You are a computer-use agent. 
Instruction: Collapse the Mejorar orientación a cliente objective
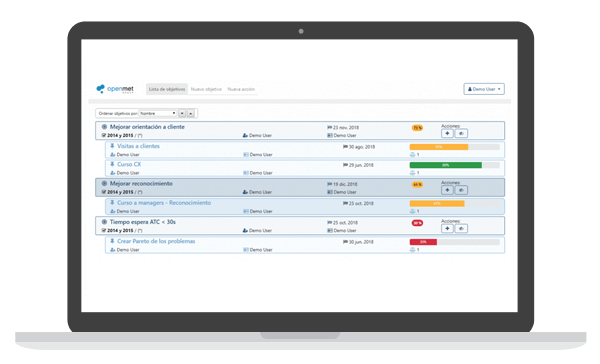(104, 127)
